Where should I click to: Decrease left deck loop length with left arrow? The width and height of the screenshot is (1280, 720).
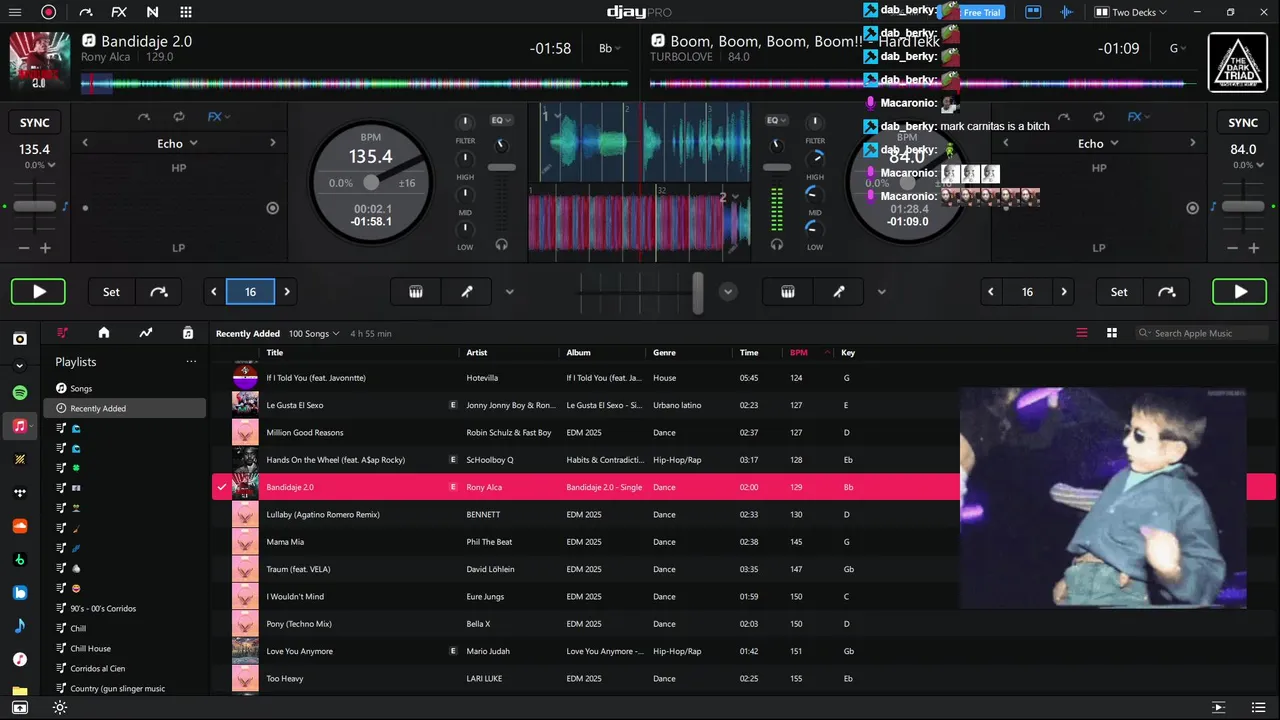pyautogui.click(x=214, y=292)
